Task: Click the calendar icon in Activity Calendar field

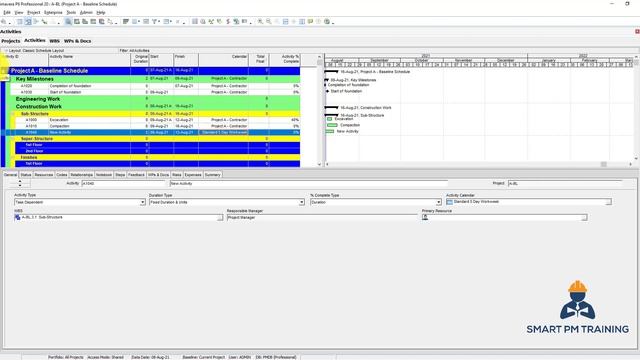Action: (449, 202)
